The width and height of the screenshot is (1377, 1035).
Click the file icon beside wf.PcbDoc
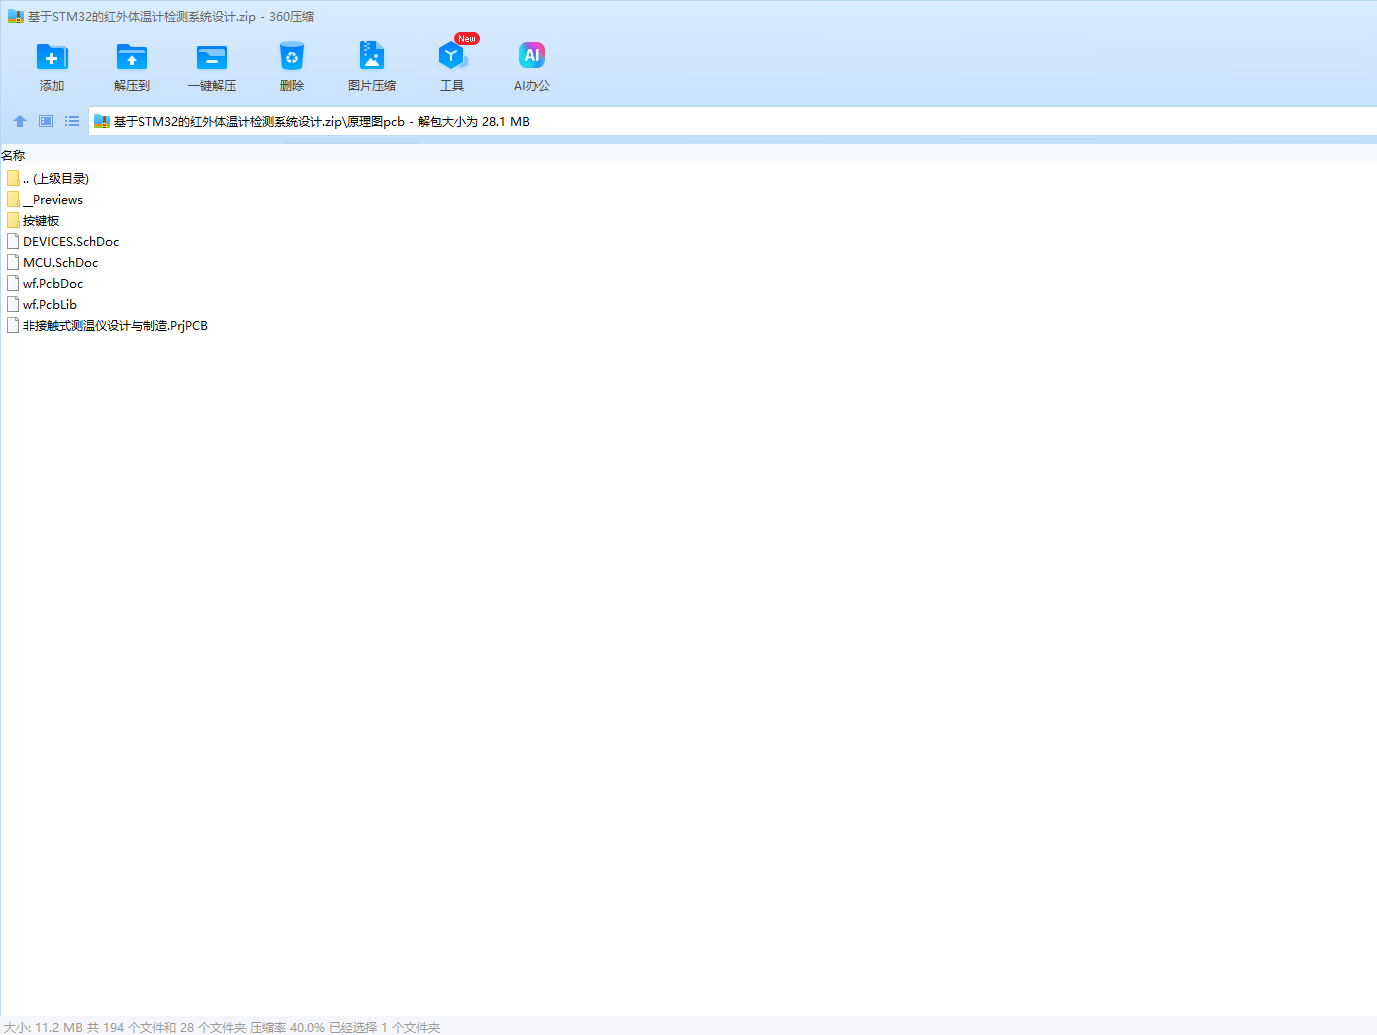[13, 283]
